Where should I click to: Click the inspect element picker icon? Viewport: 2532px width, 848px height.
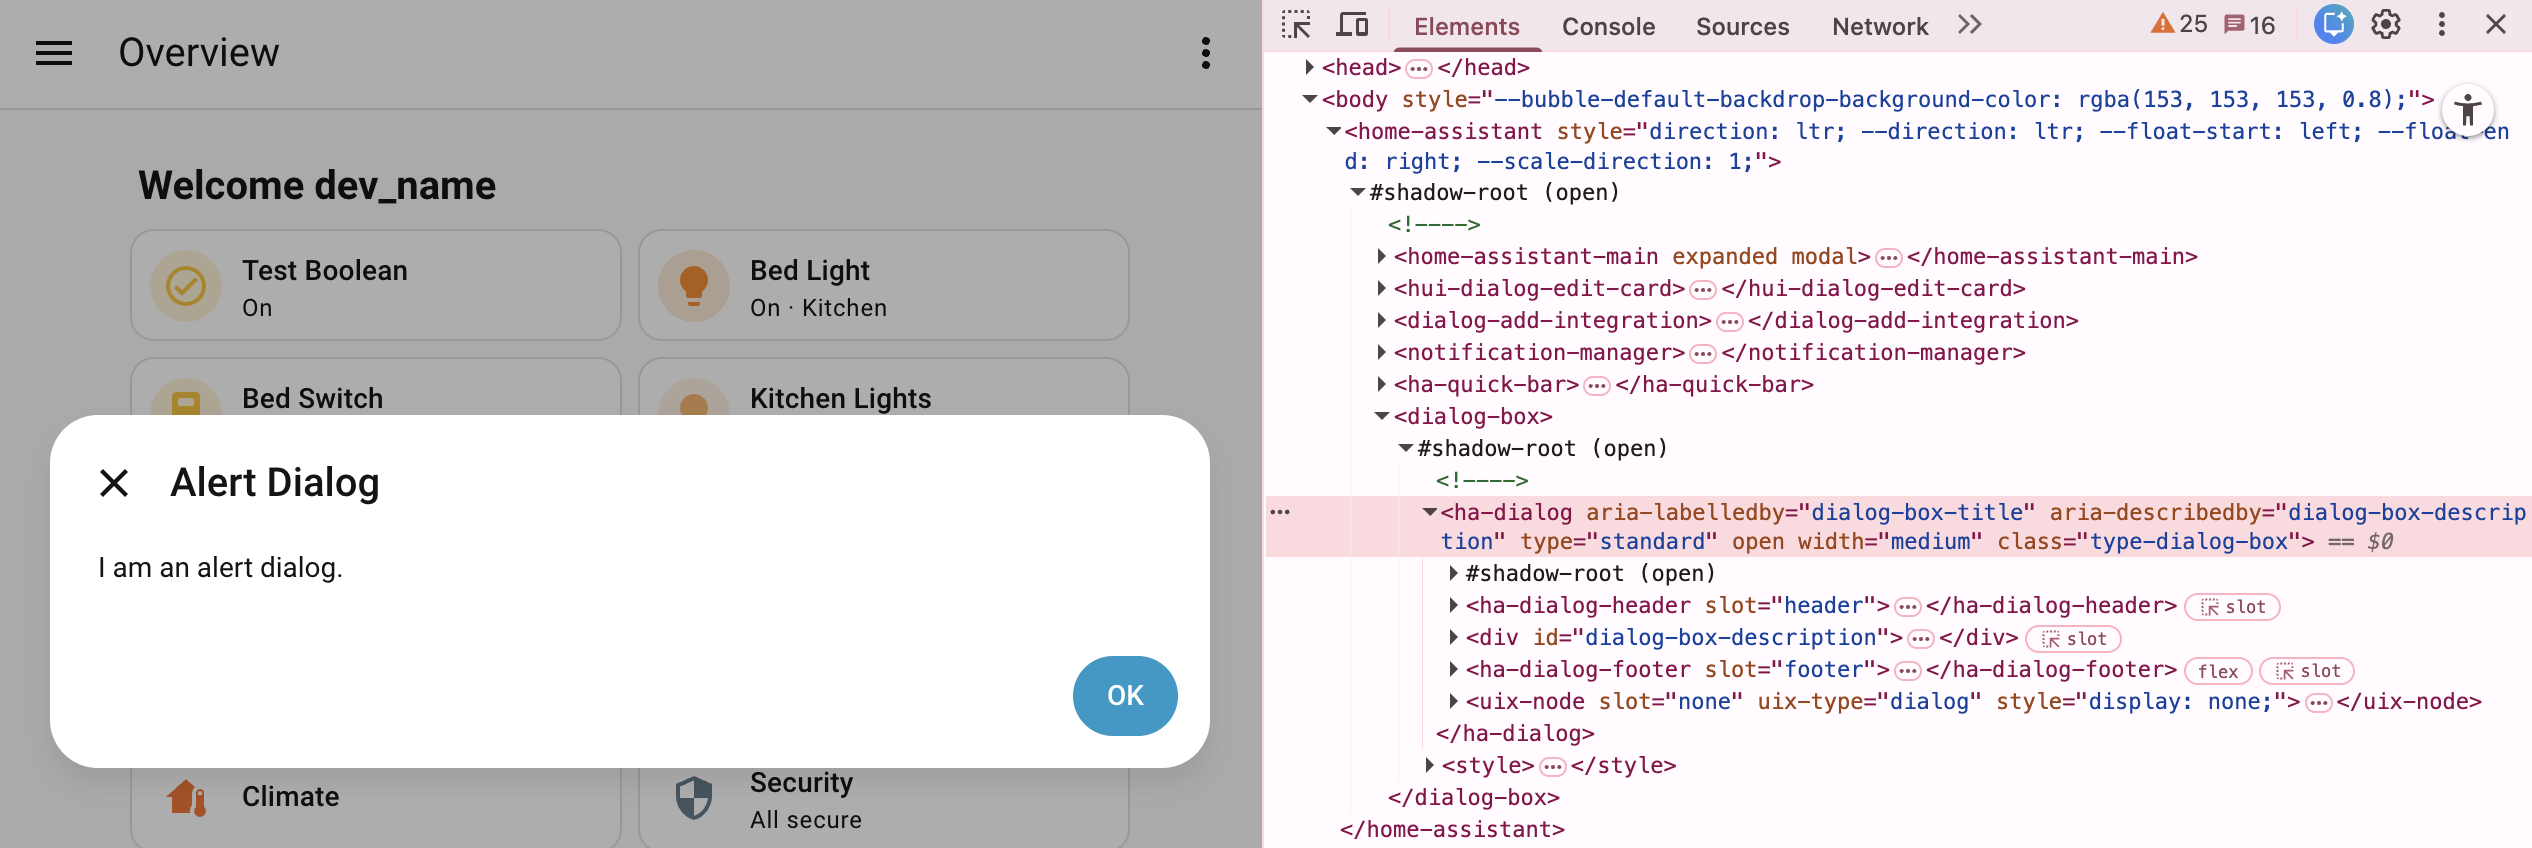(1296, 25)
